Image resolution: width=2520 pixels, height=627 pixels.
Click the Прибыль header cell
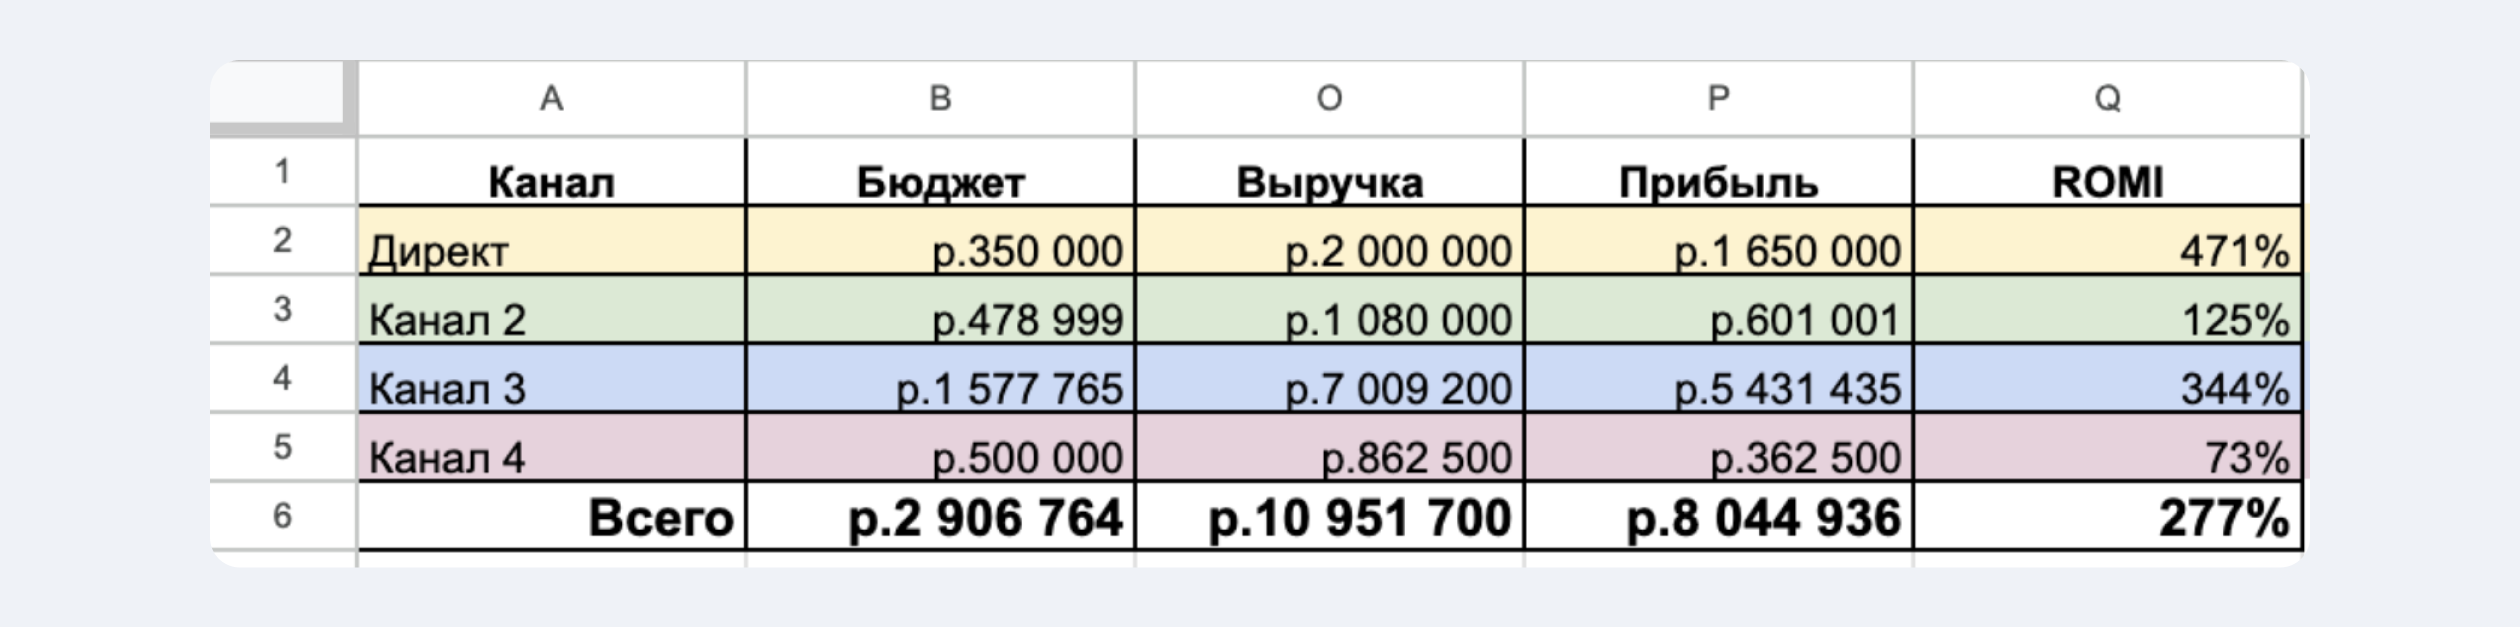click(1718, 172)
